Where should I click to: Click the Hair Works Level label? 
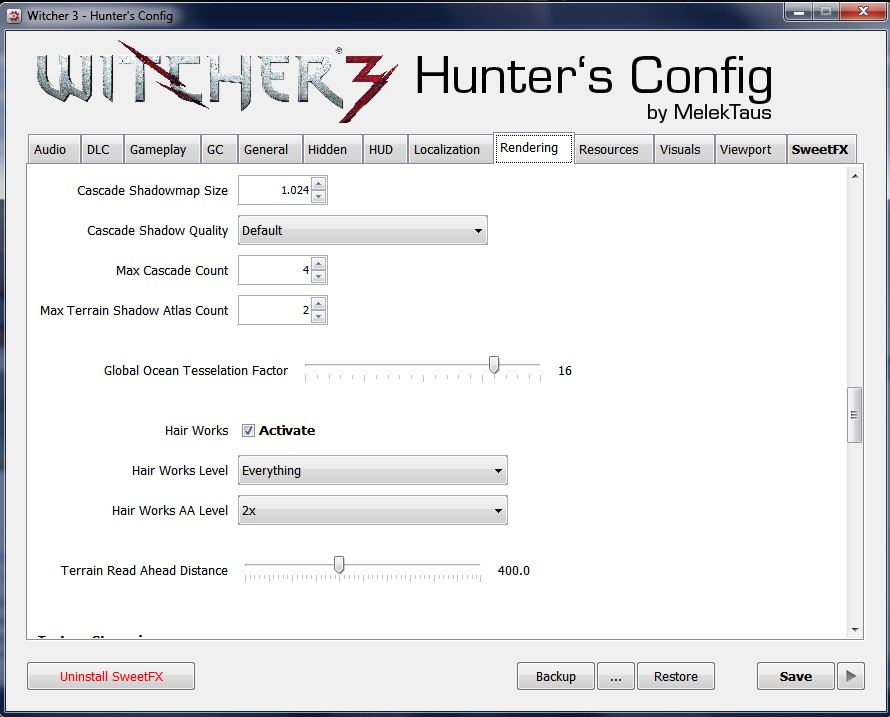pos(180,471)
